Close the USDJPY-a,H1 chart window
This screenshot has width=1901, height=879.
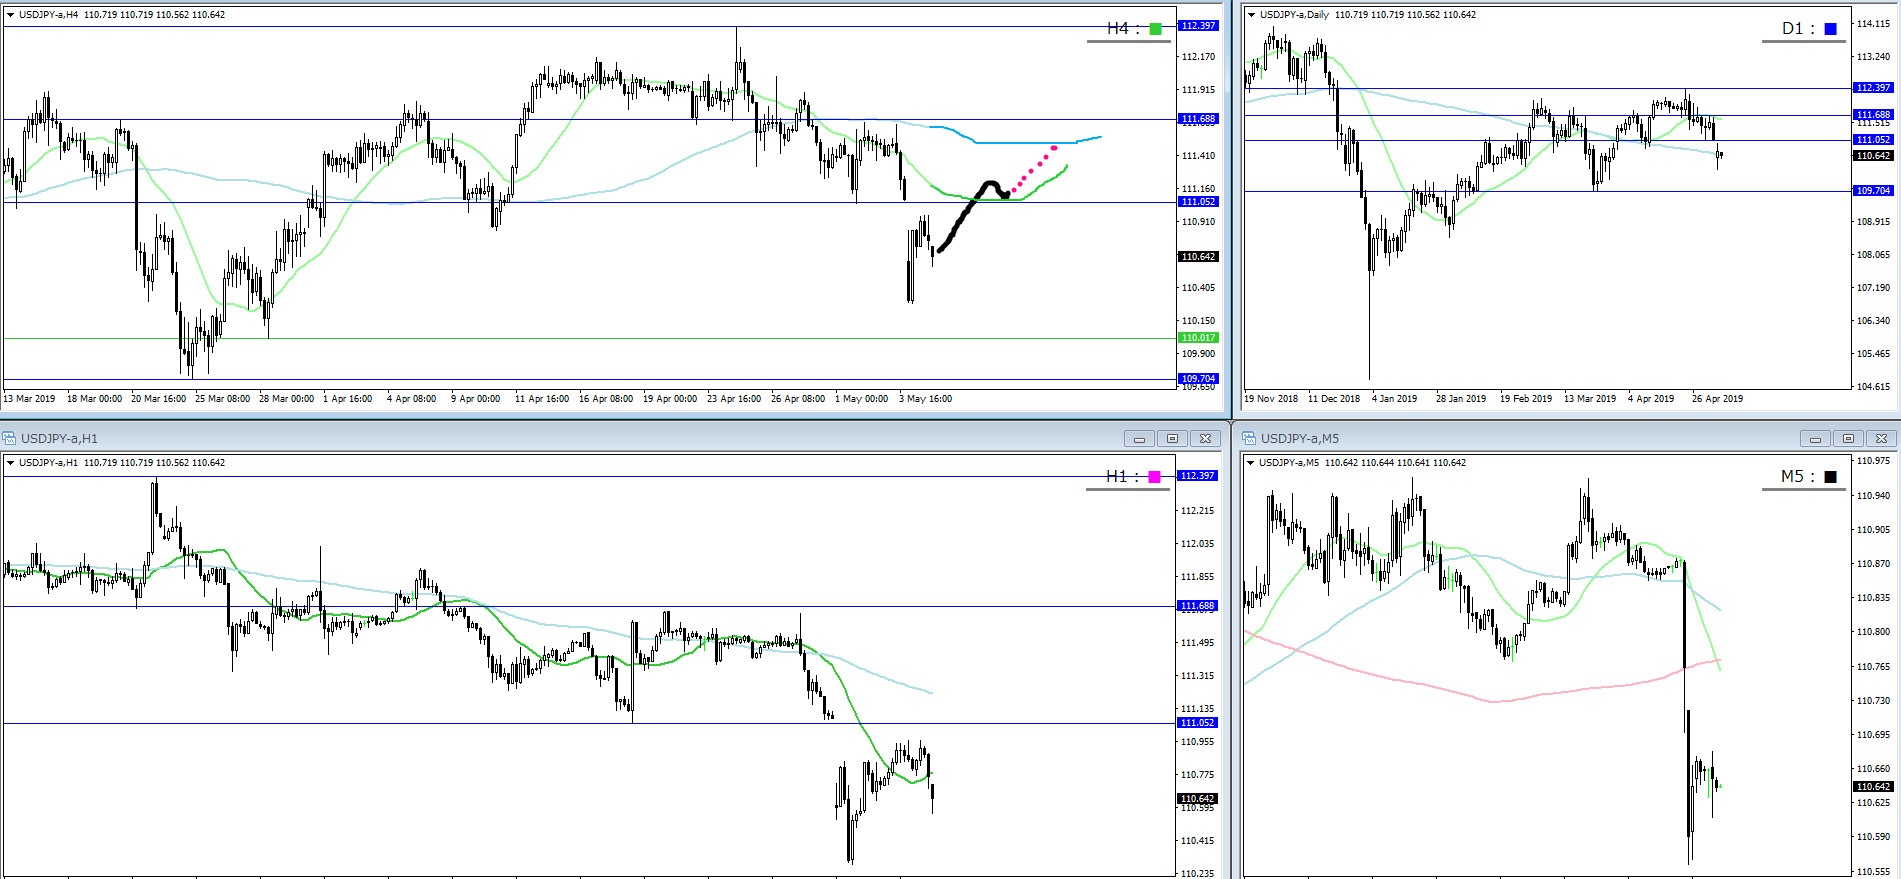(x=1206, y=438)
